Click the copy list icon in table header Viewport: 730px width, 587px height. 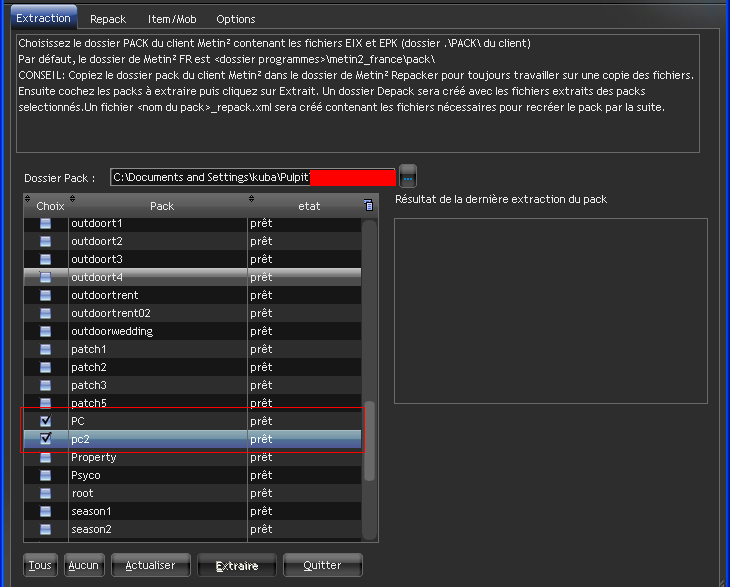368,205
